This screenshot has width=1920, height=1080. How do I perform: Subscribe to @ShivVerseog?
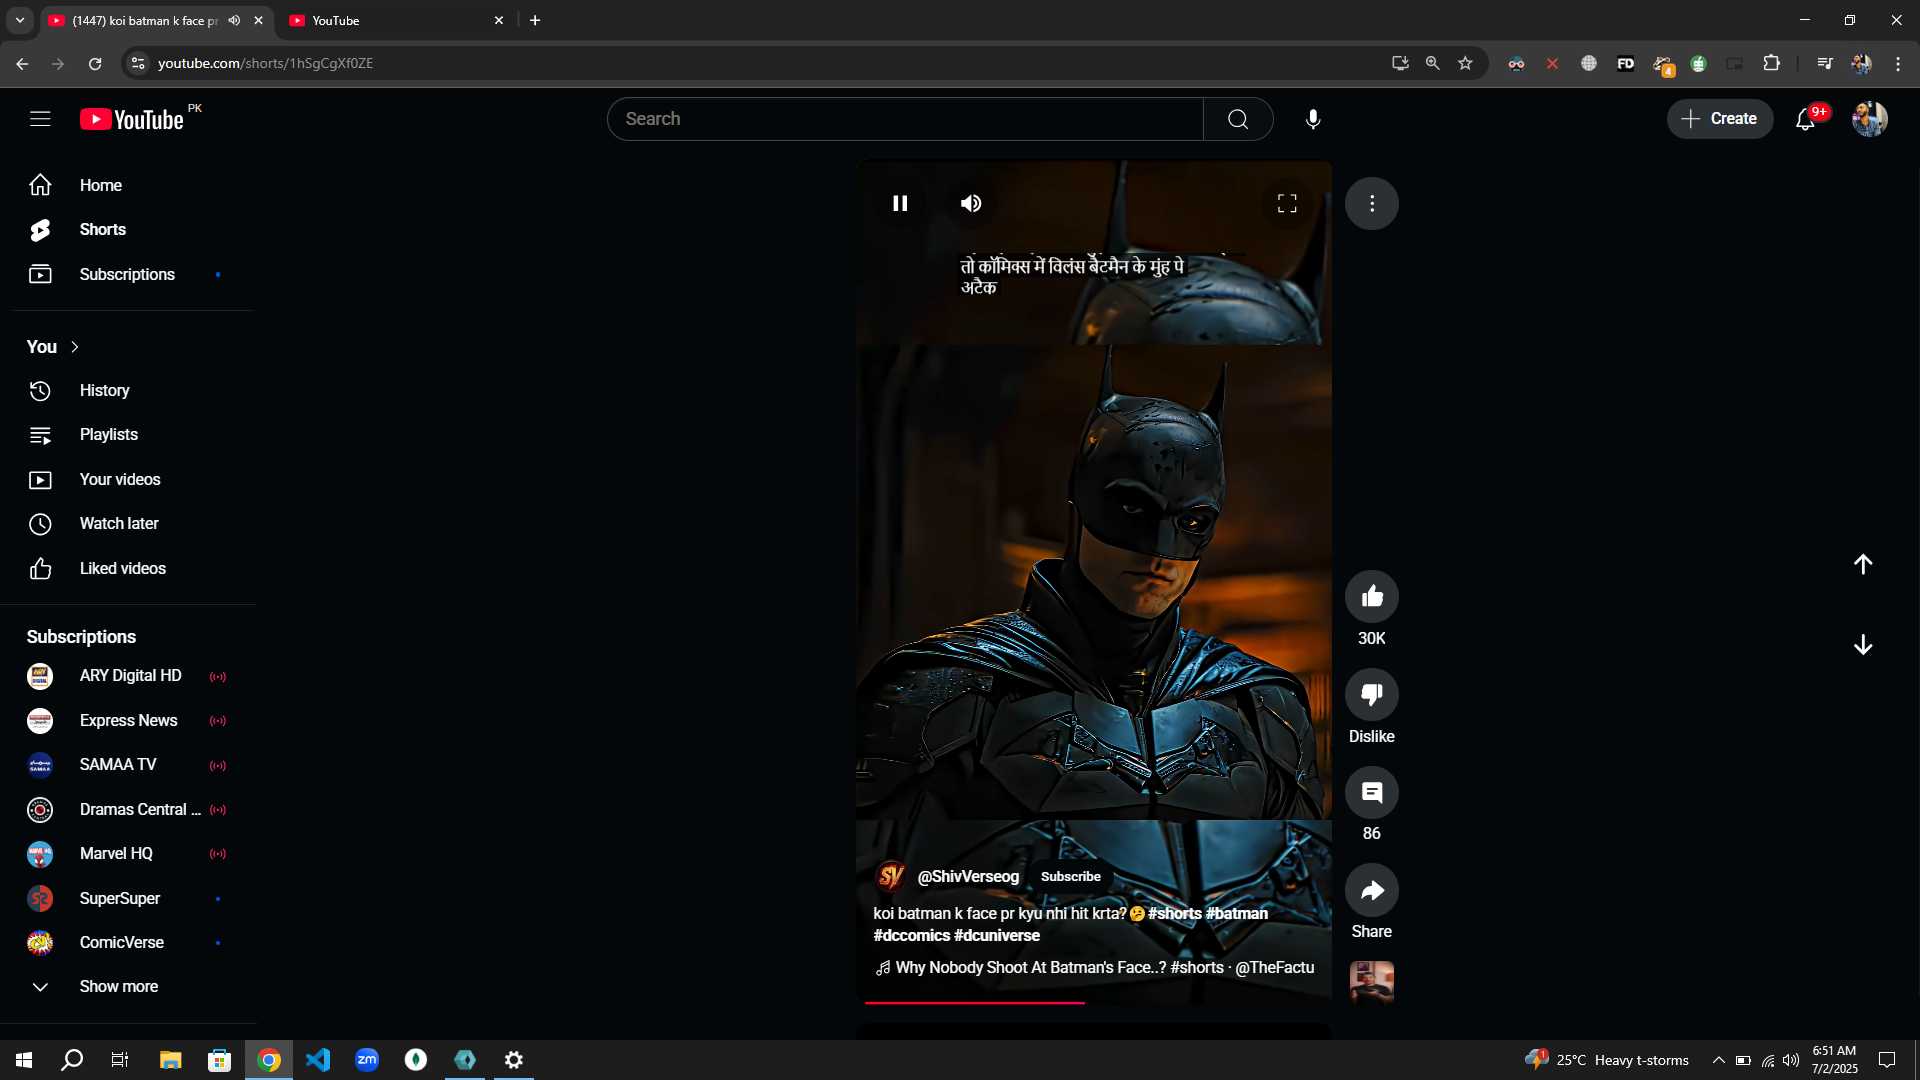point(1070,876)
